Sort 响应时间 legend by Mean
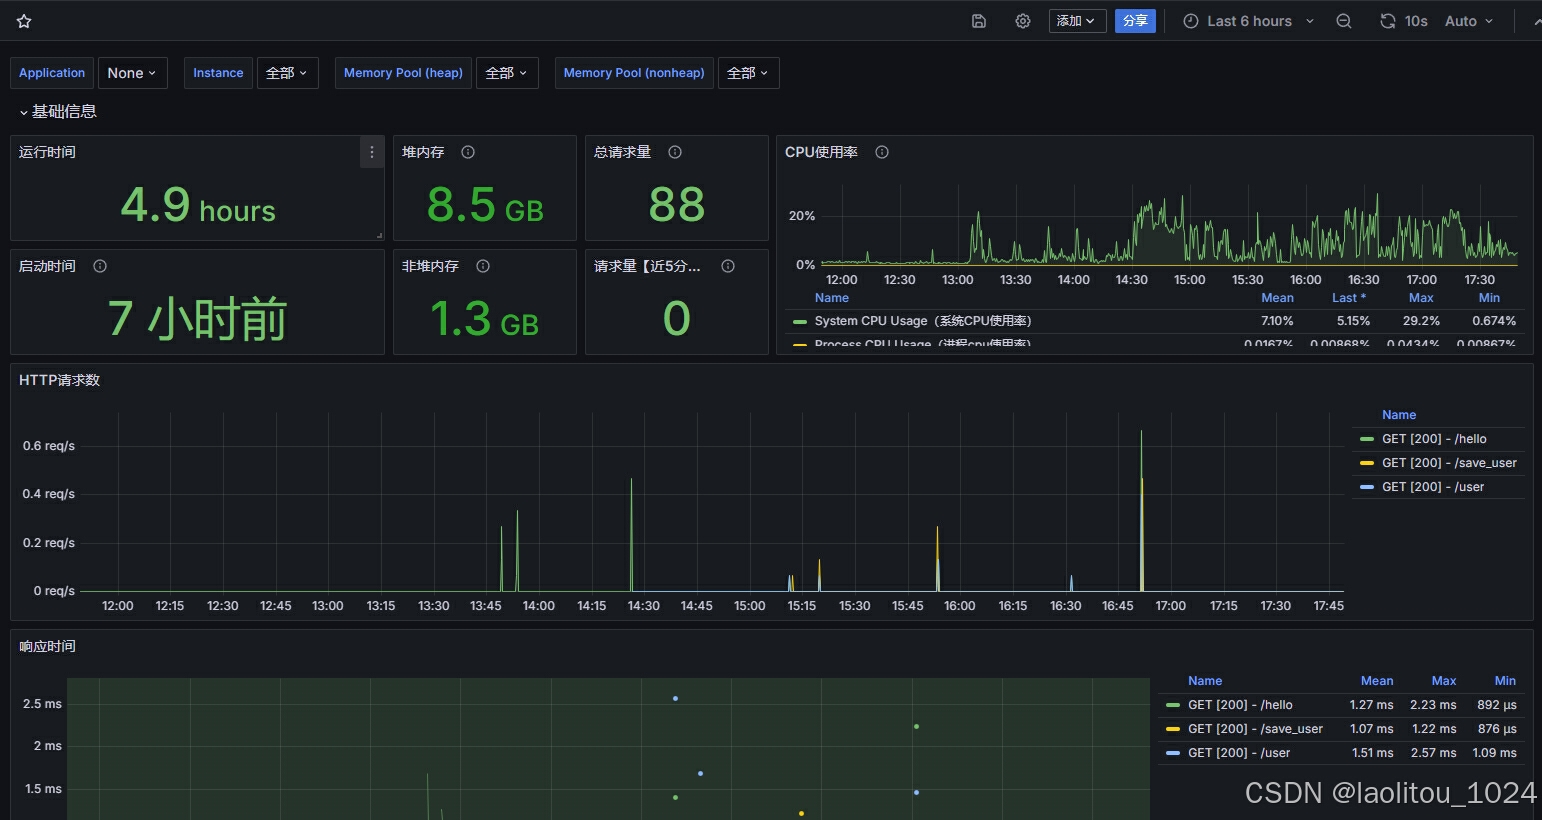This screenshot has width=1542, height=820. tap(1377, 681)
